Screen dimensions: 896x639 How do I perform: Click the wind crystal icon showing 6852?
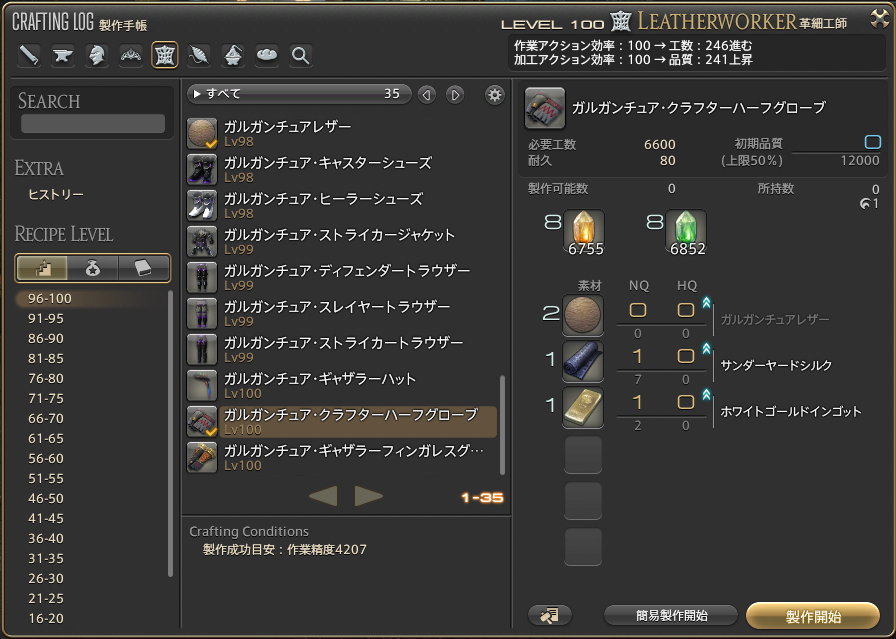(686, 231)
